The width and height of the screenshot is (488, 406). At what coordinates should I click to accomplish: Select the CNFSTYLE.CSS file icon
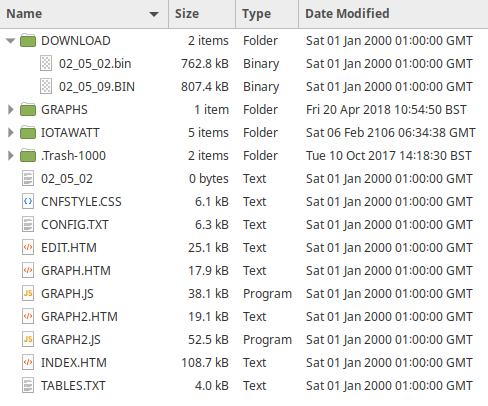tap(28, 202)
